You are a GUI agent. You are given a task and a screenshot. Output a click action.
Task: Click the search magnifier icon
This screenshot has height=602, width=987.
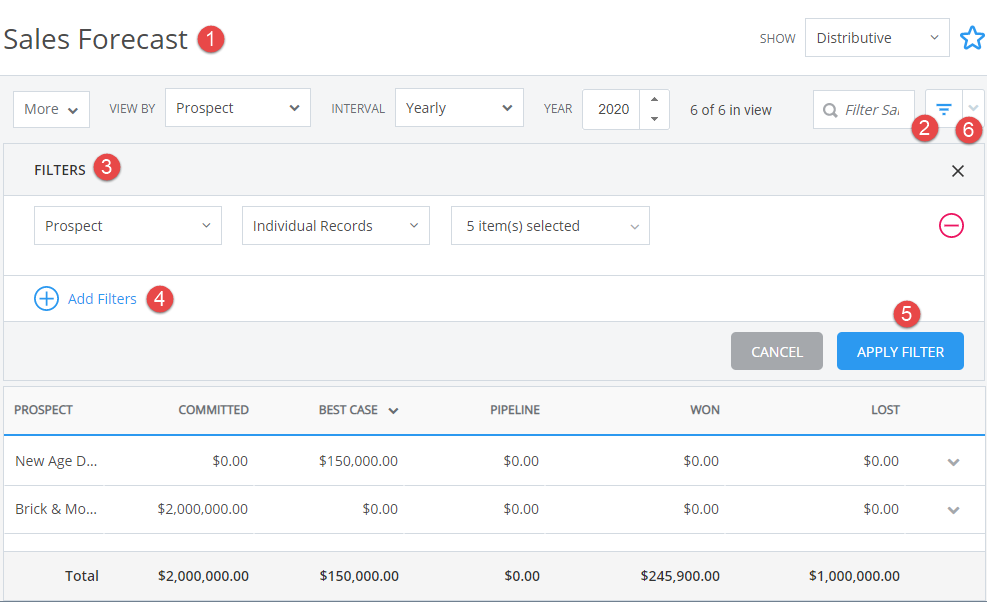point(830,110)
